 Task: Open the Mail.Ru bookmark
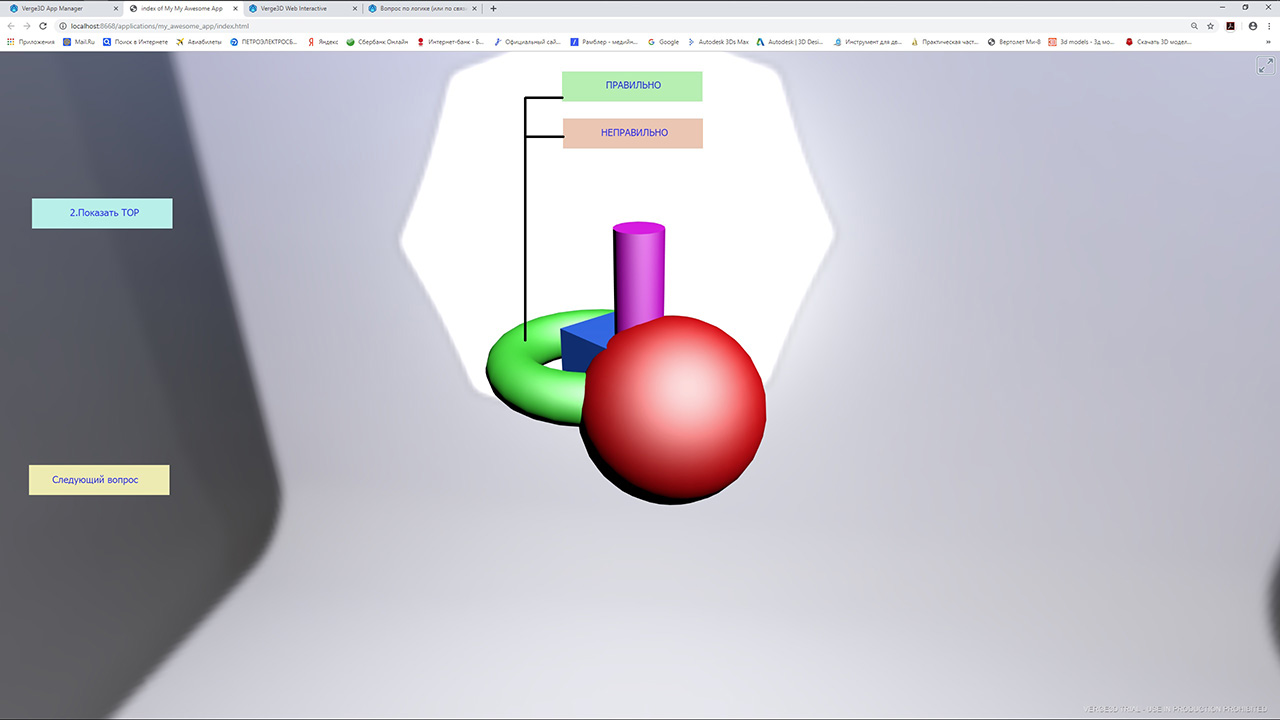point(79,42)
